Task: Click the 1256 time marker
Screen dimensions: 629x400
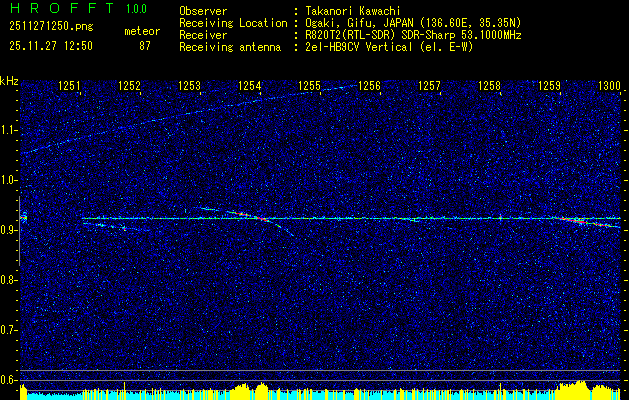Action: 369,85
